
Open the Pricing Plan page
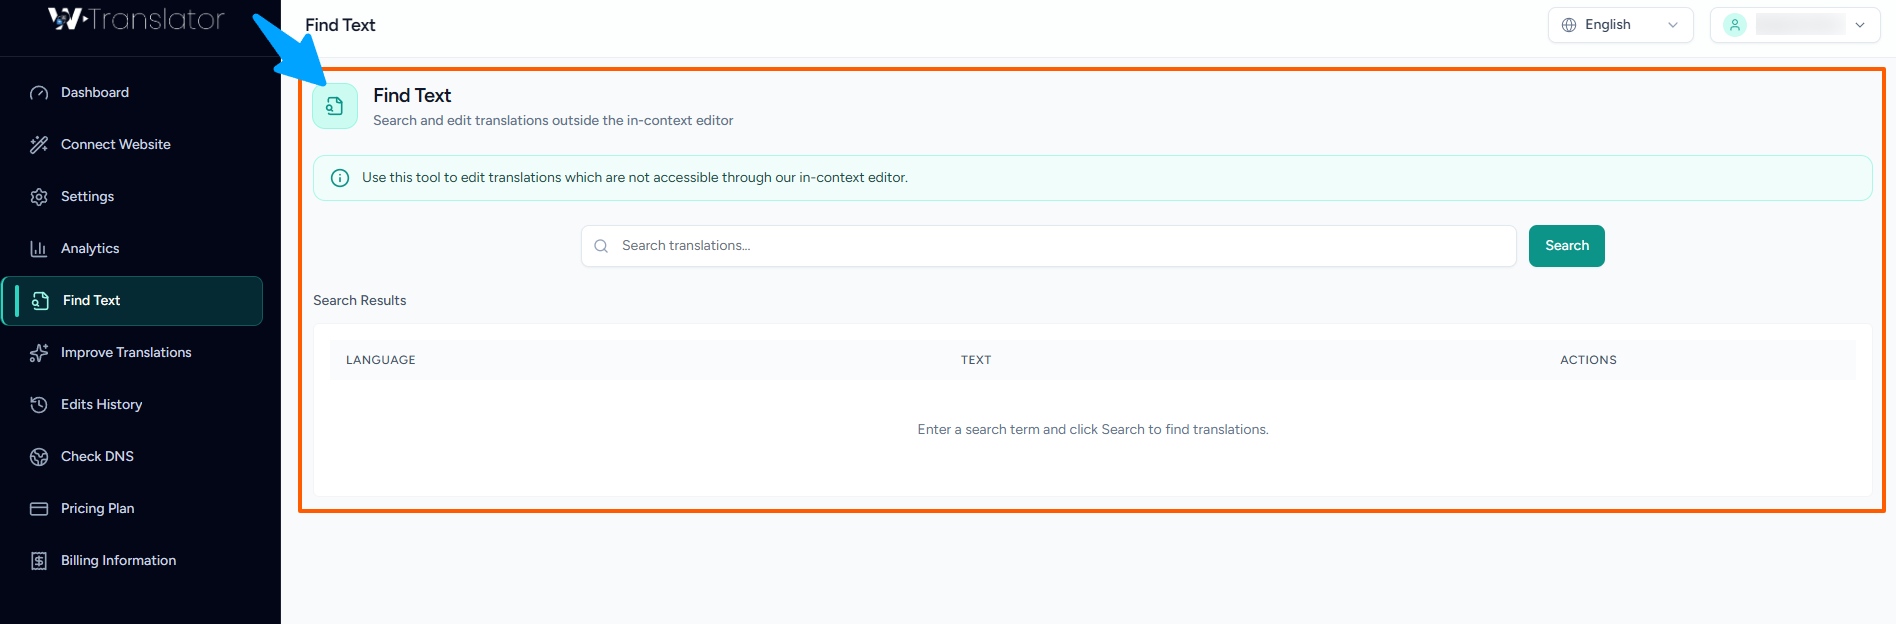point(97,509)
